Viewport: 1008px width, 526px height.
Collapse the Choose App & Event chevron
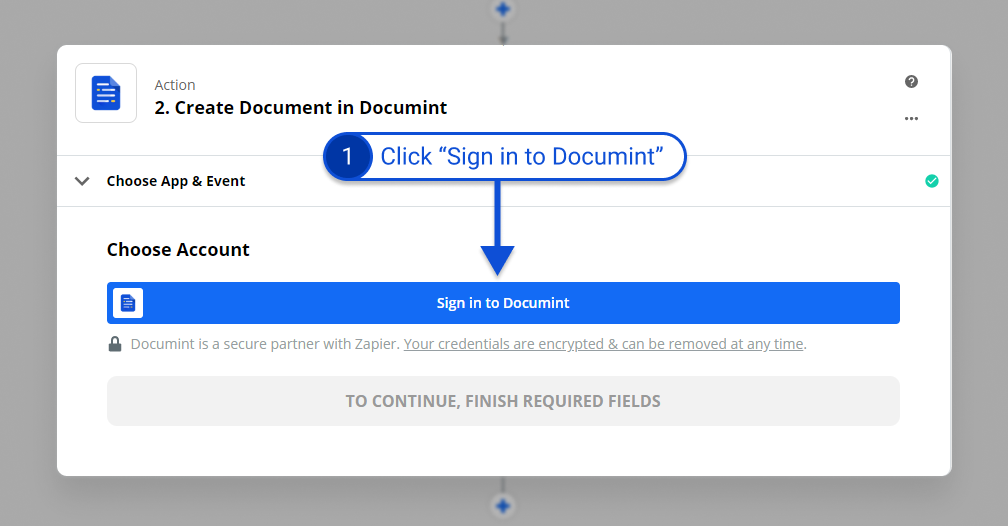click(83, 181)
